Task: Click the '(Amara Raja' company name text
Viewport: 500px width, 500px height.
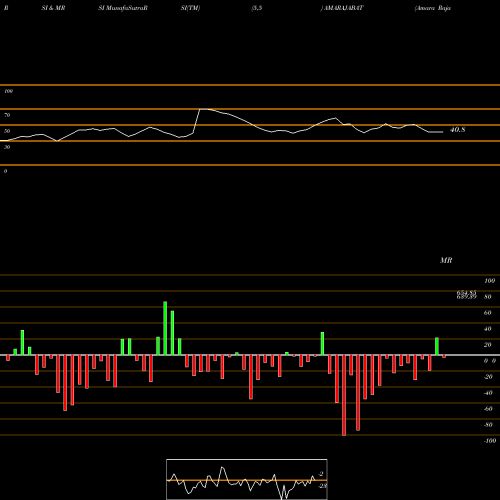Action: [x=433, y=8]
